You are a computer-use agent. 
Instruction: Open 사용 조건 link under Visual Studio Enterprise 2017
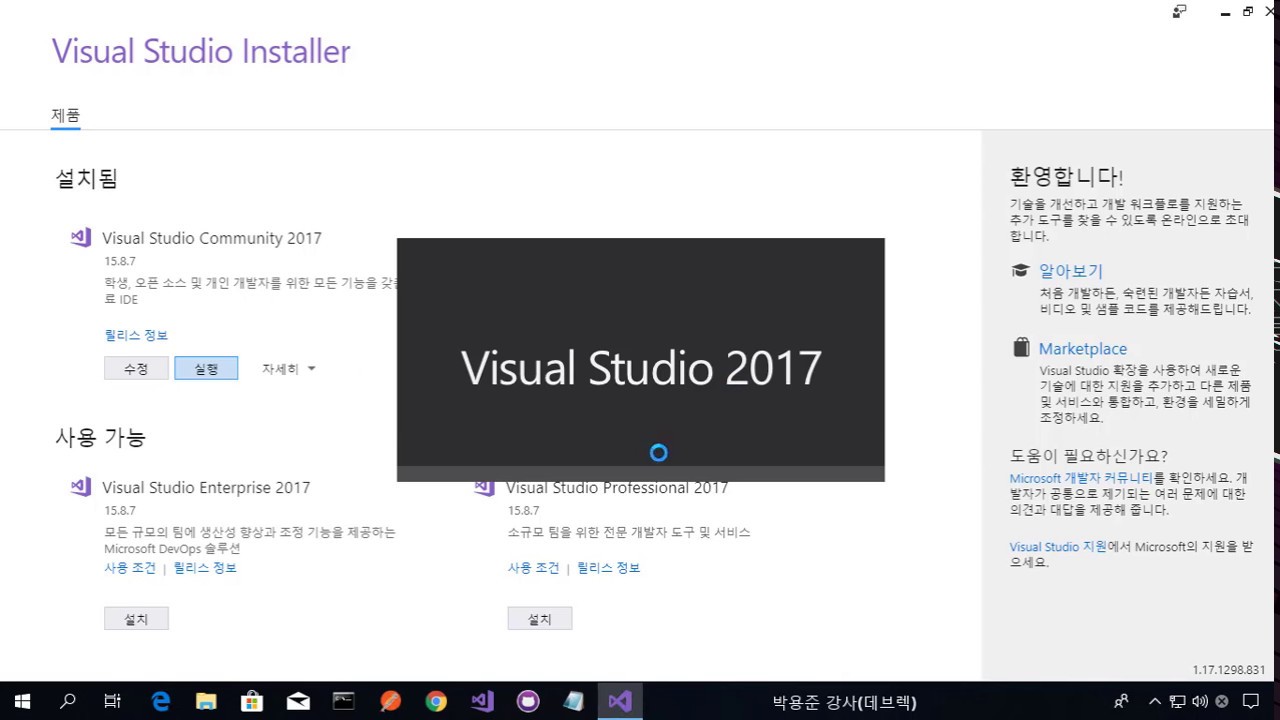click(x=130, y=568)
